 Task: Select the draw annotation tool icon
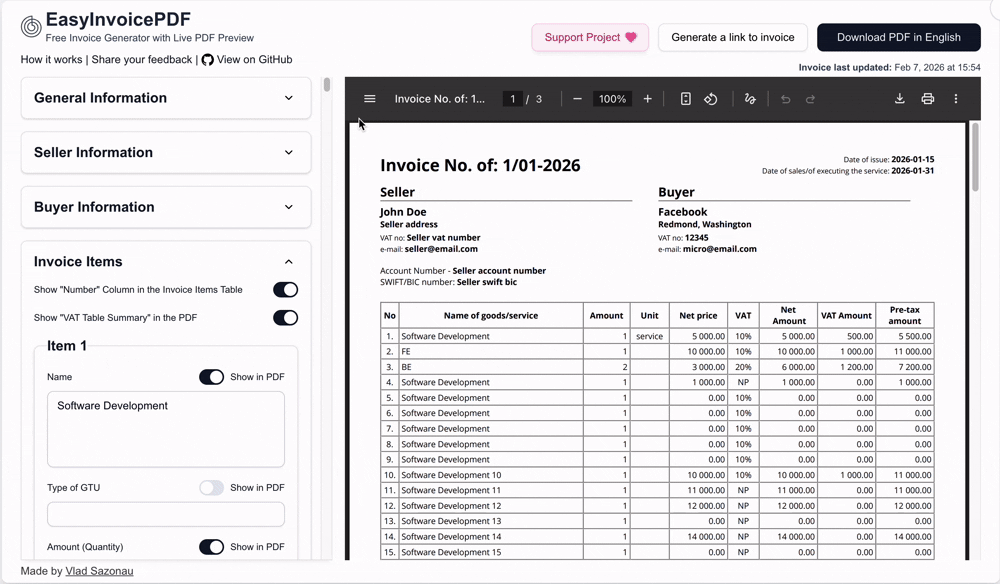point(750,99)
